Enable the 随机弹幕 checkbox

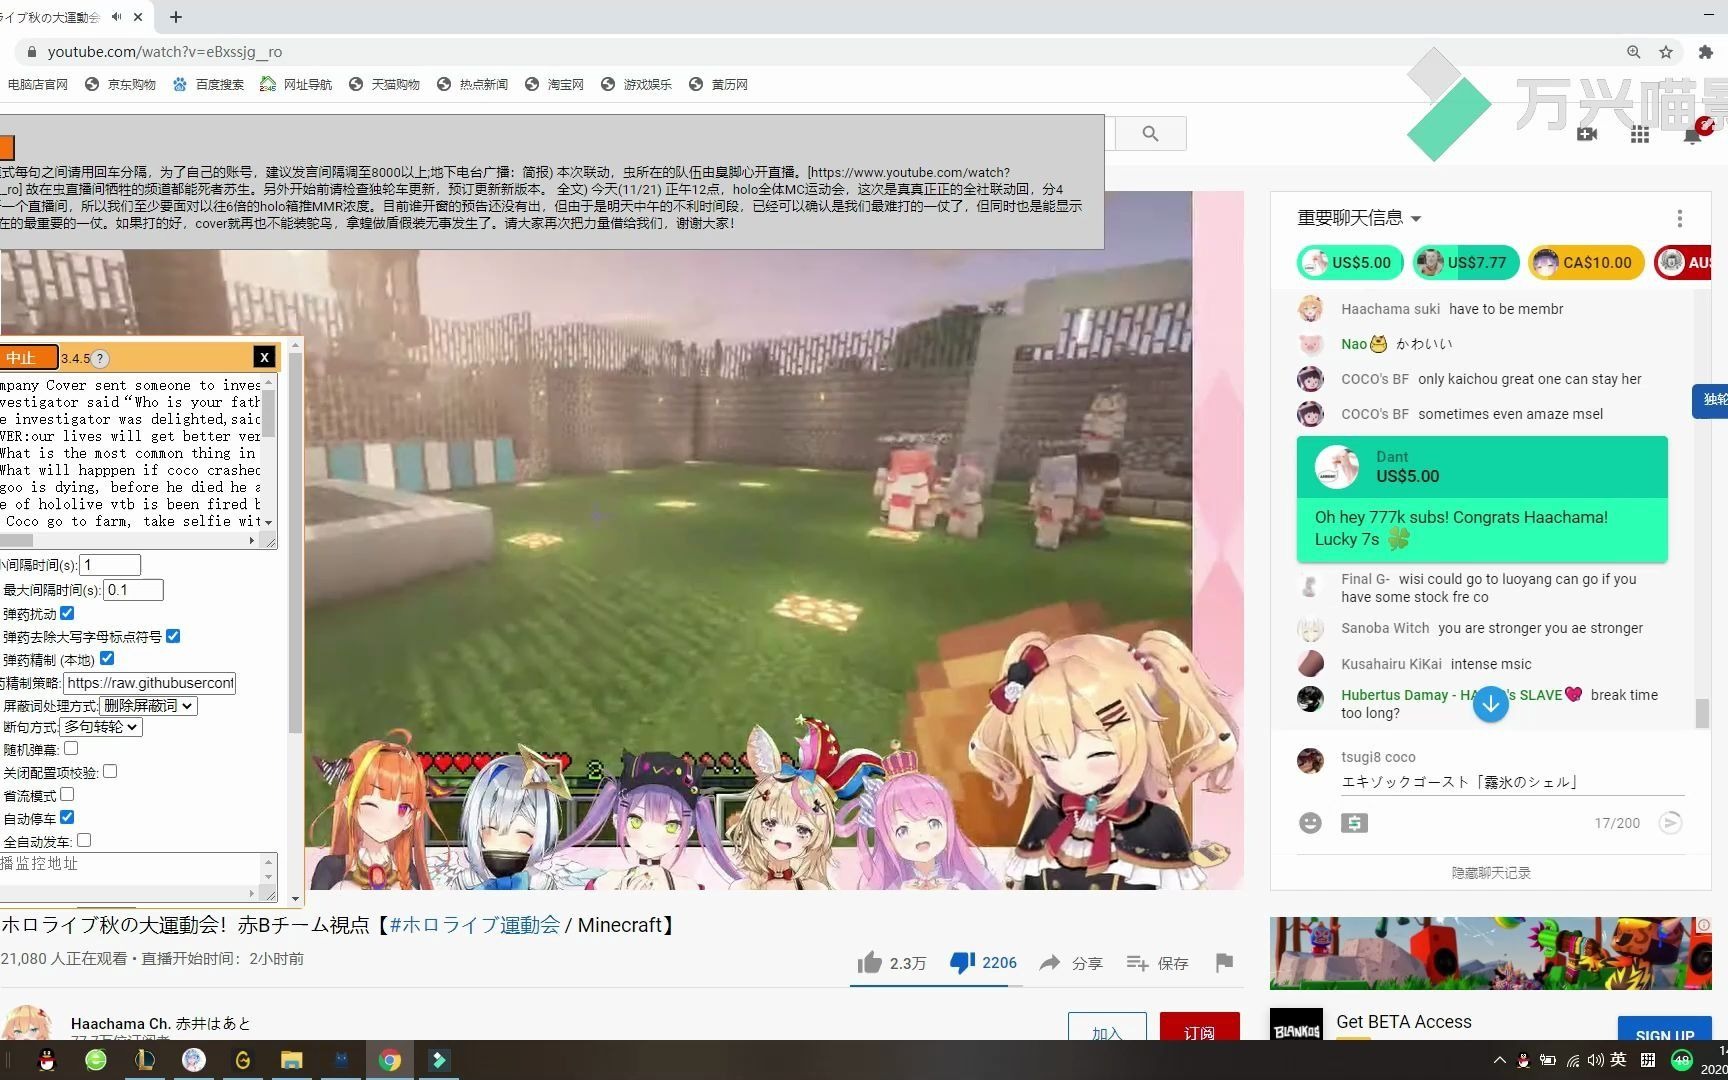[x=71, y=748]
